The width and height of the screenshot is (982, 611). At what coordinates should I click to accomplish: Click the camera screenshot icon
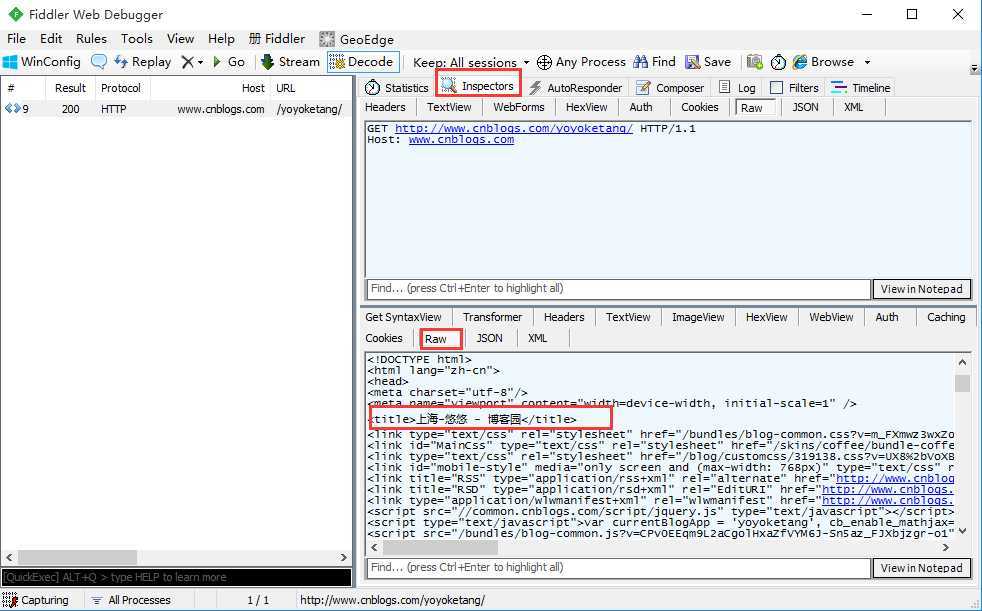755,62
